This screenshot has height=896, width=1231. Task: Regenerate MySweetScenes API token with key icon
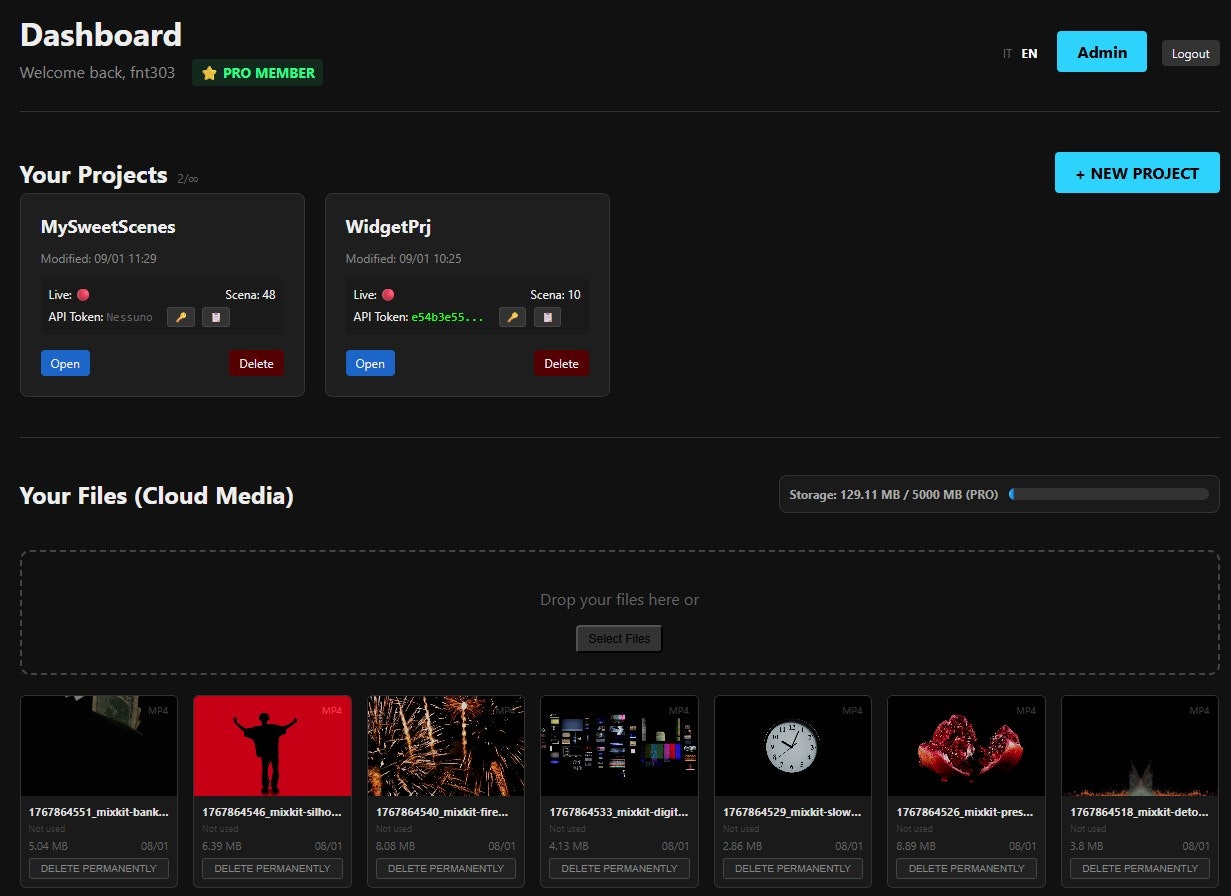[x=181, y=316]
